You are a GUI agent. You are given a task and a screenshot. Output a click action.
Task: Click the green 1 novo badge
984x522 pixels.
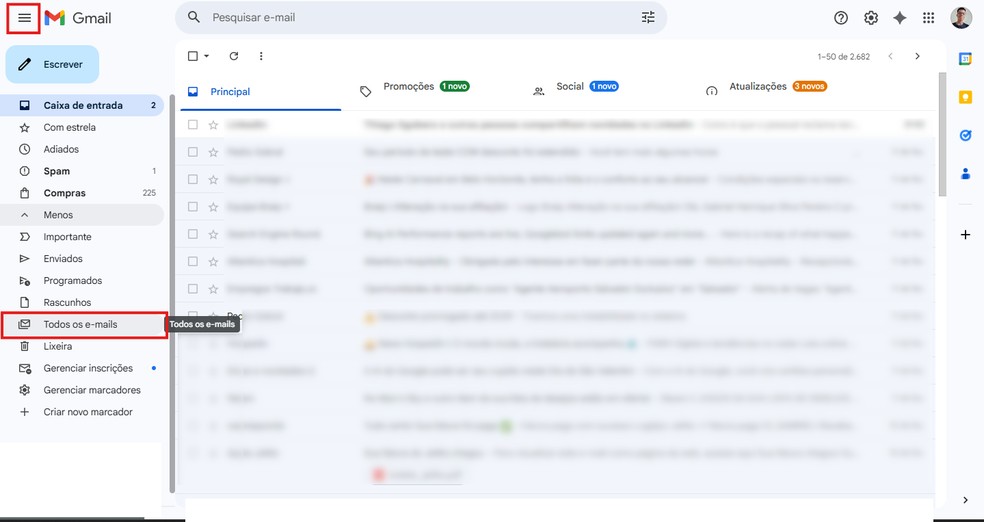(454, 86)
